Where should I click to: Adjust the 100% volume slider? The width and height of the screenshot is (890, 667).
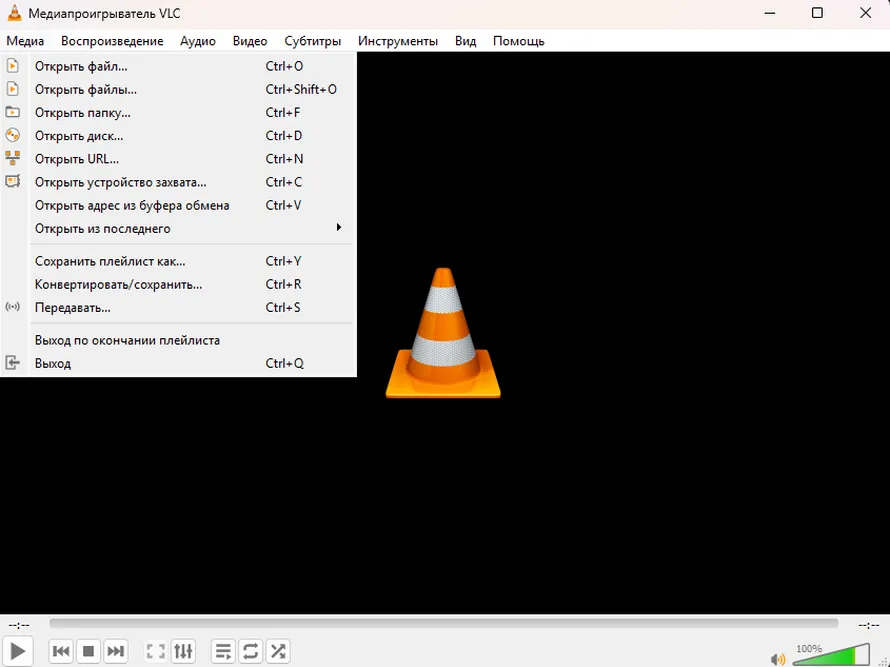831,655
